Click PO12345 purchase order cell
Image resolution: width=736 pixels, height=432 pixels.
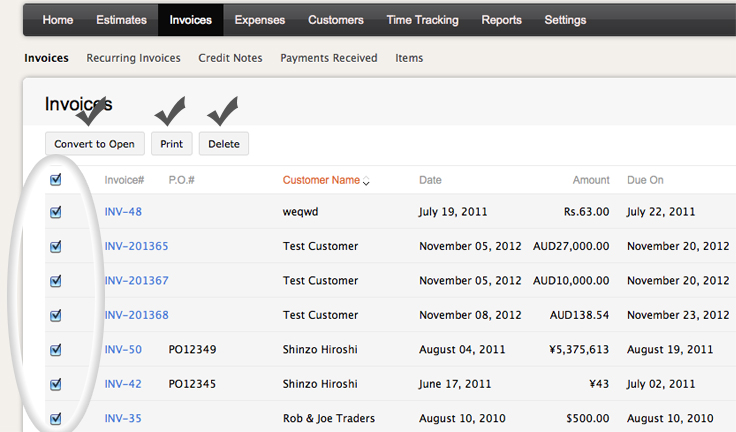coord(192,384)
